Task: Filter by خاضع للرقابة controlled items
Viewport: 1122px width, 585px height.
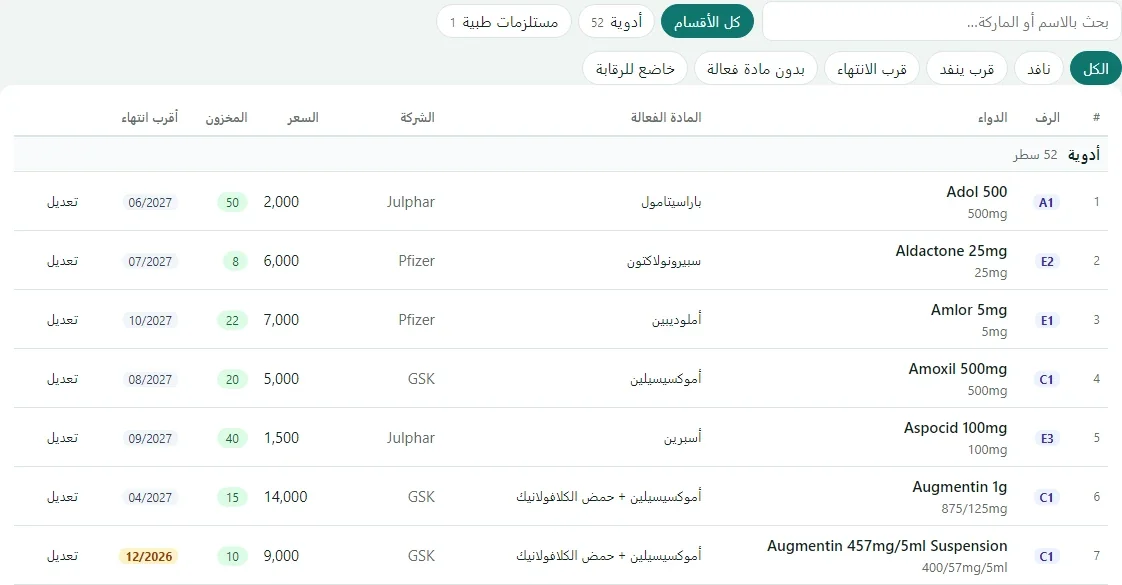Action: tap(635, 69)
